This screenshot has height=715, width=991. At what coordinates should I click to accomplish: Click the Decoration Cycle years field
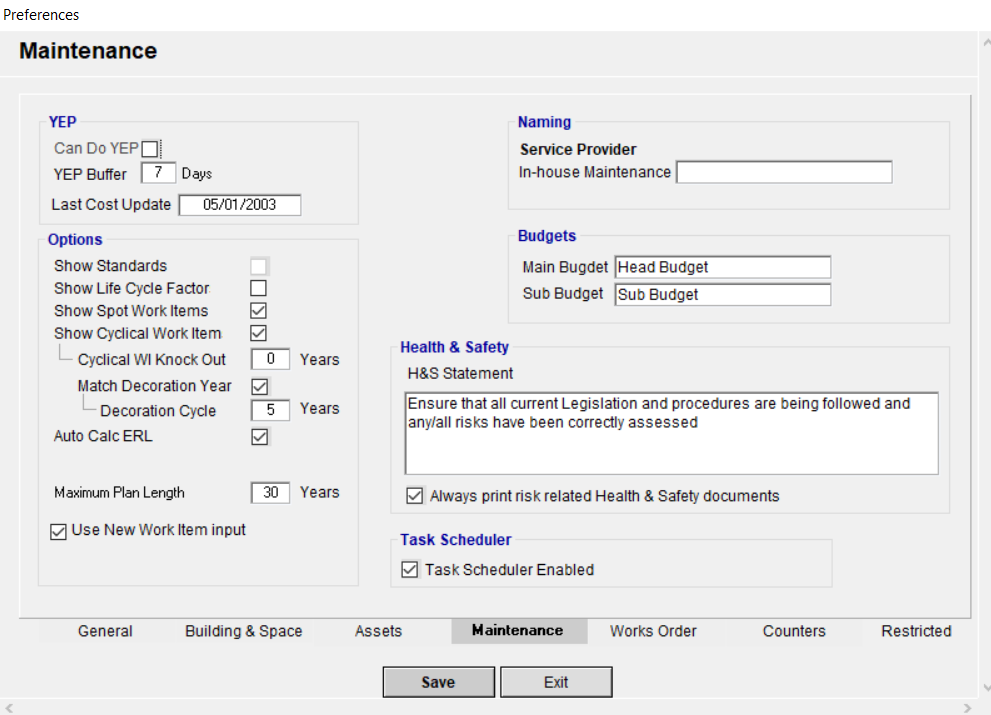click(x=271, y=410)
